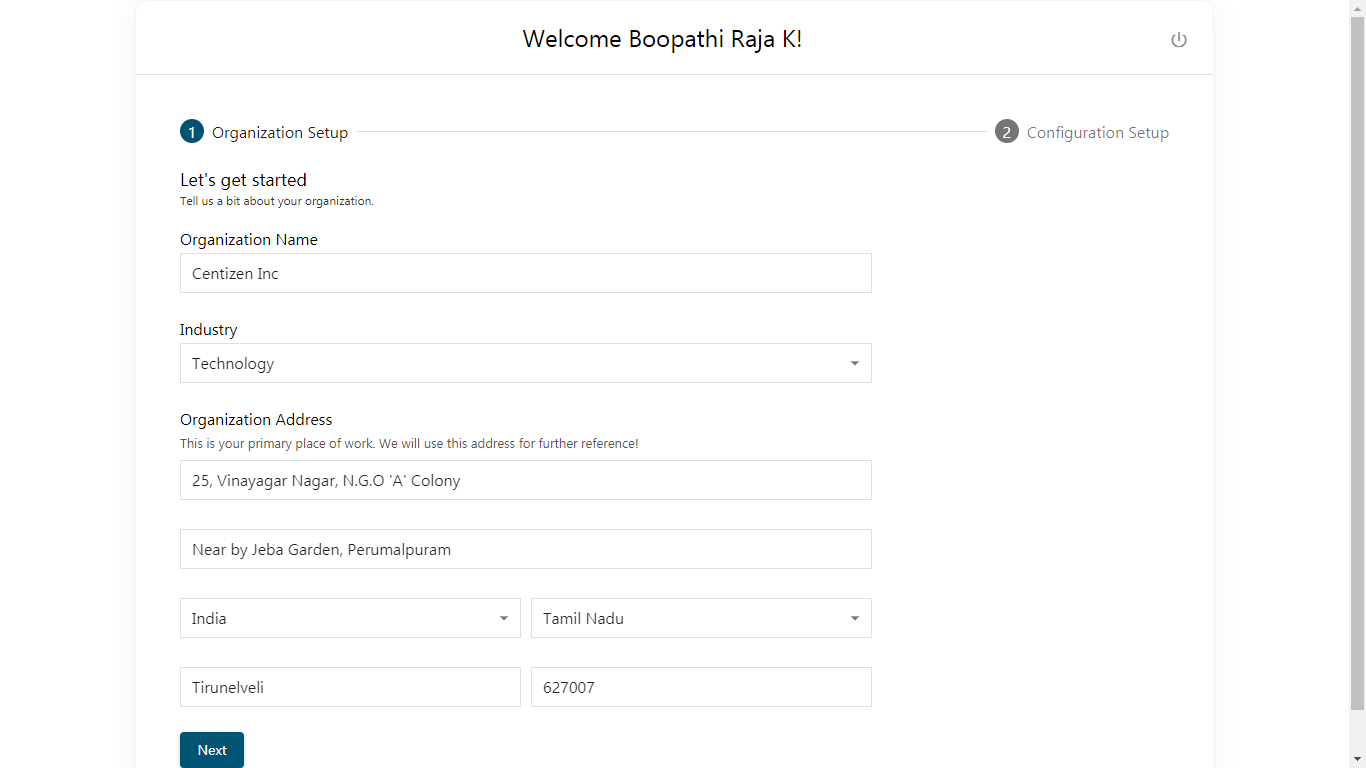Screen dimensions: 1366x768
Task: Focus the Near by Jeba Garden field
Action: click(x=526, y=549)
